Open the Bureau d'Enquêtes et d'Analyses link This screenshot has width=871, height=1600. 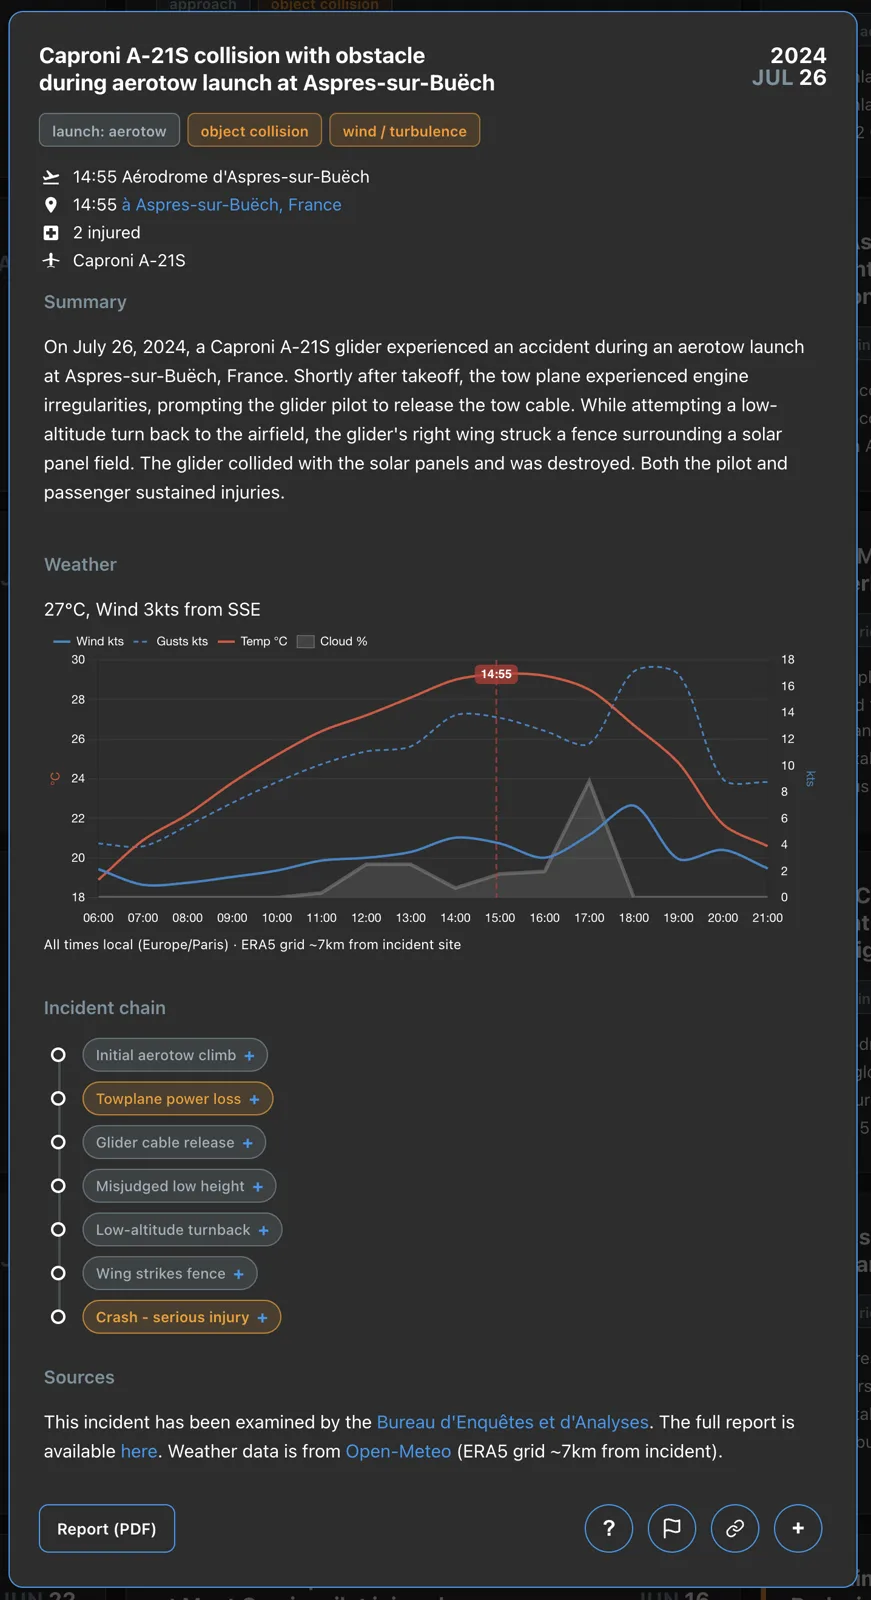tap(512, 1422)
